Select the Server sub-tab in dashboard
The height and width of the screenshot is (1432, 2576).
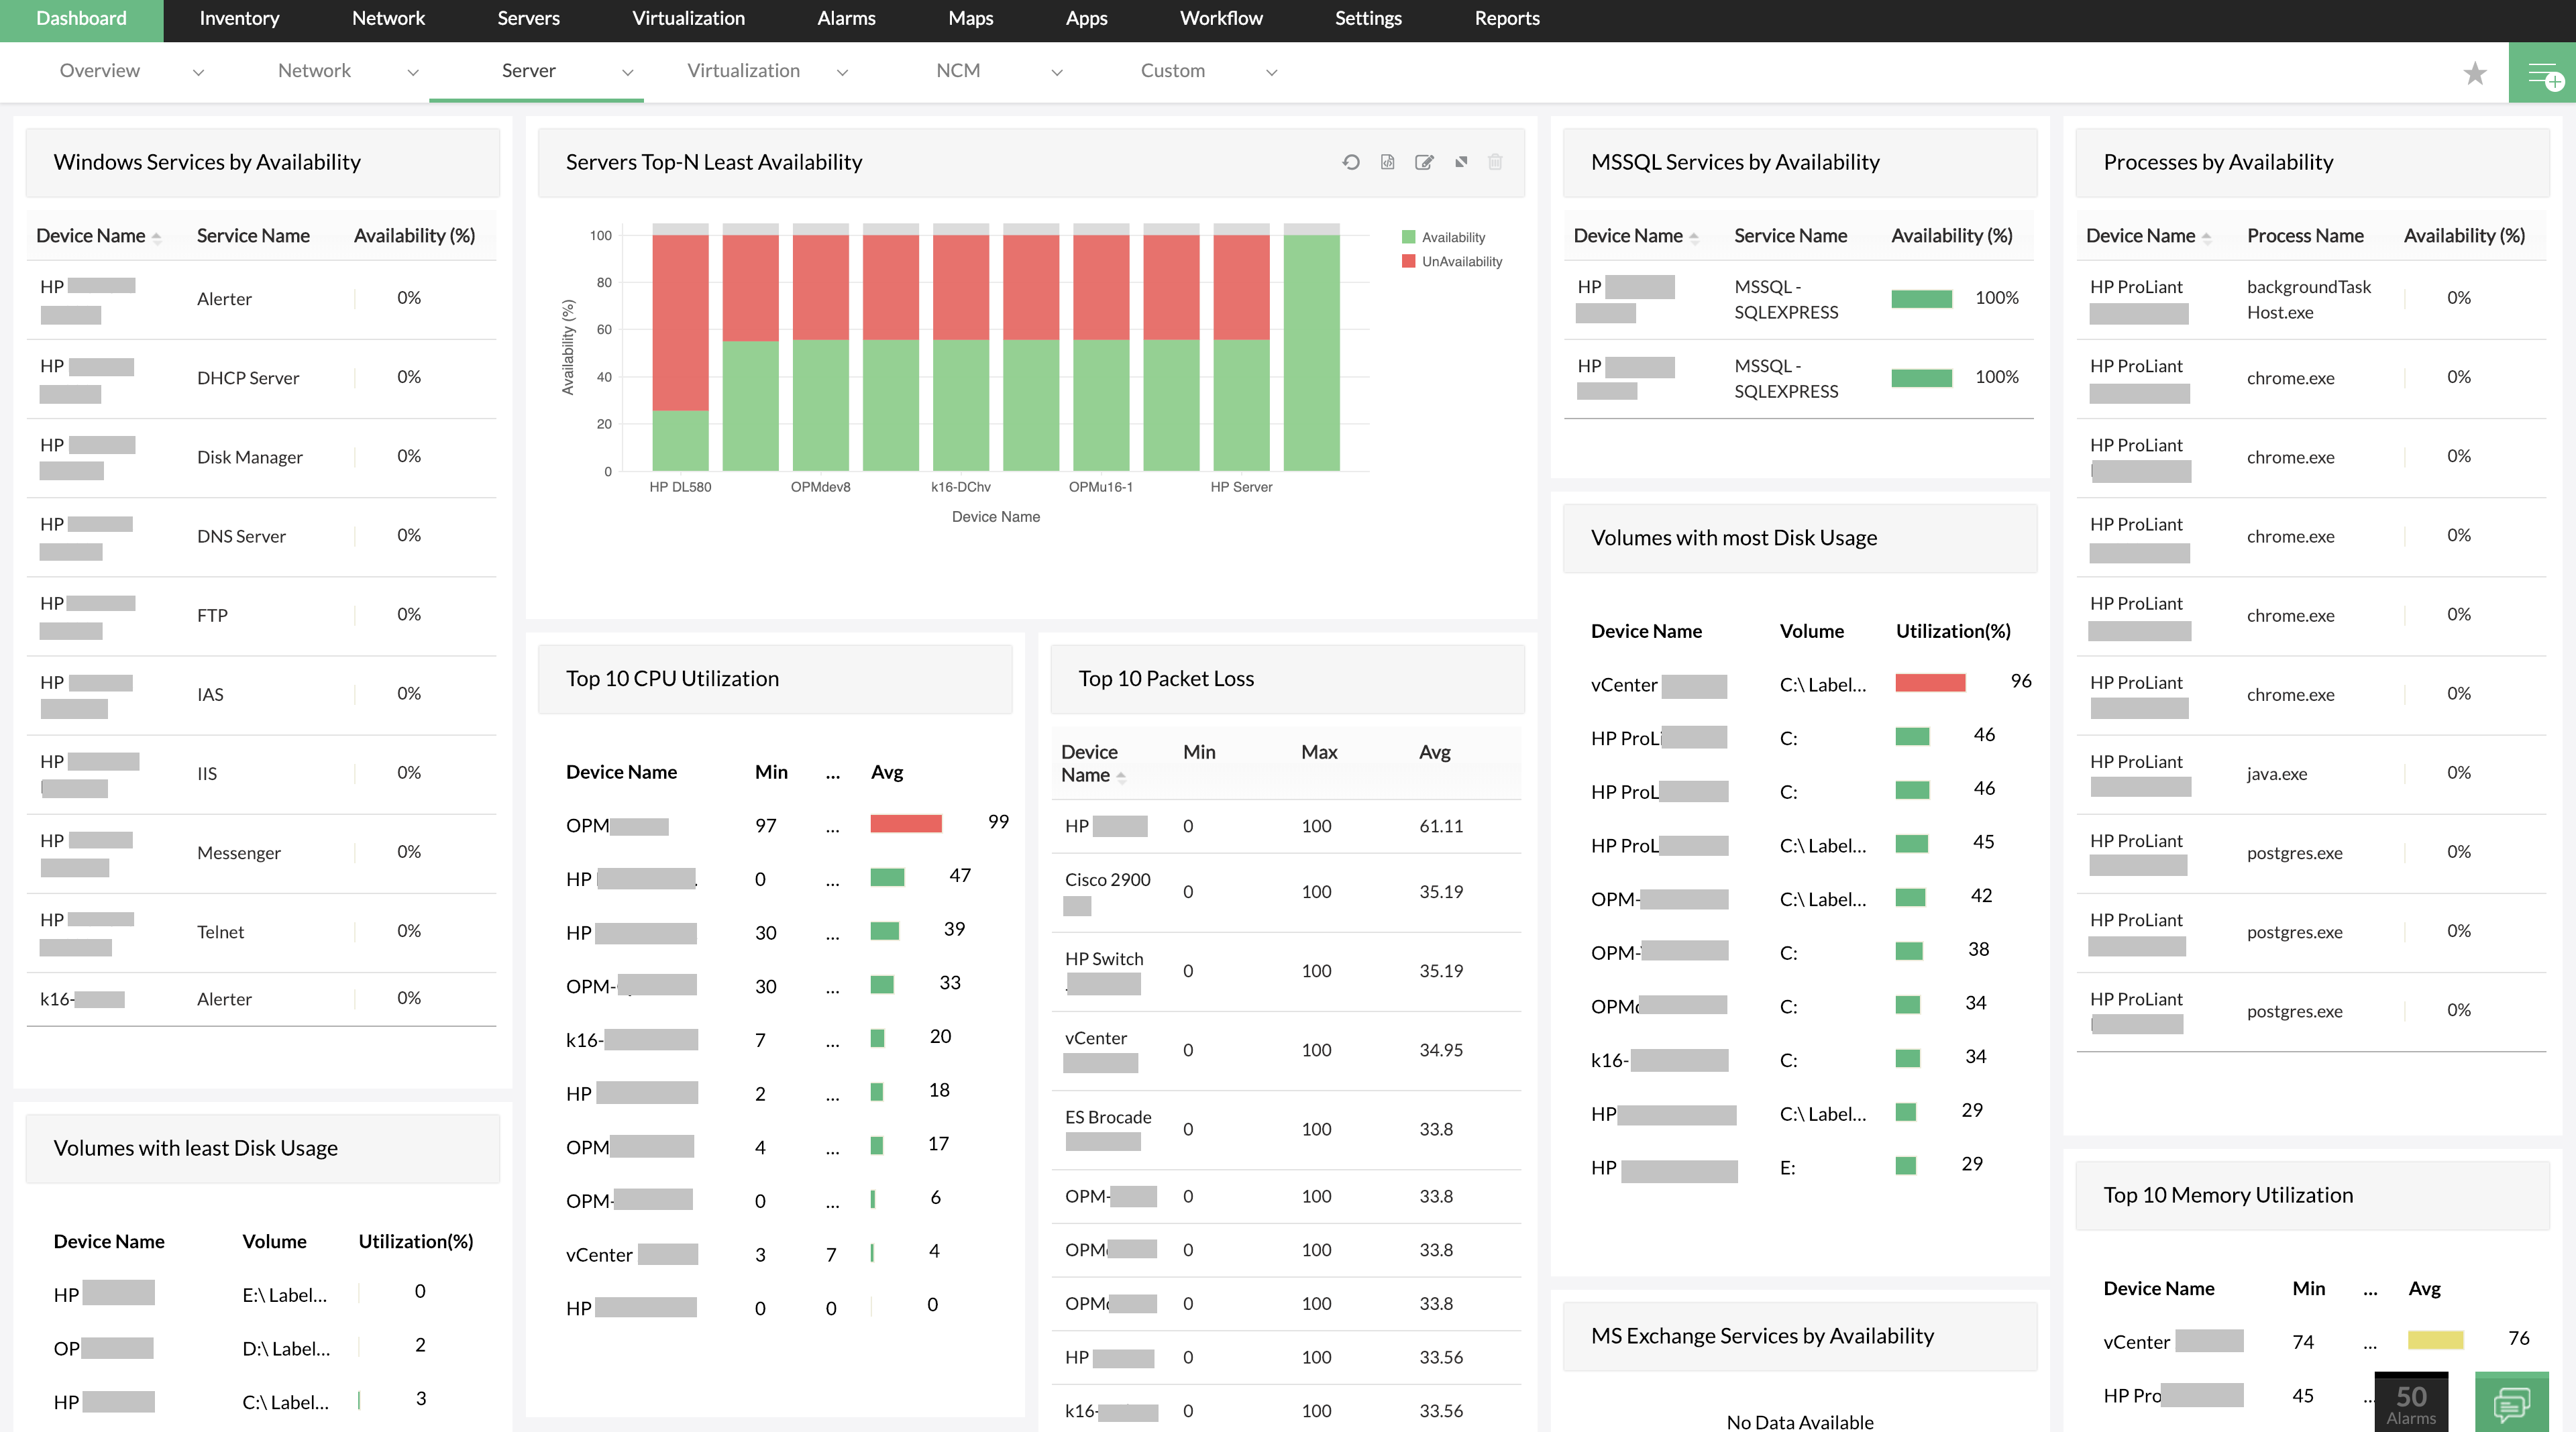pos(529,70)
